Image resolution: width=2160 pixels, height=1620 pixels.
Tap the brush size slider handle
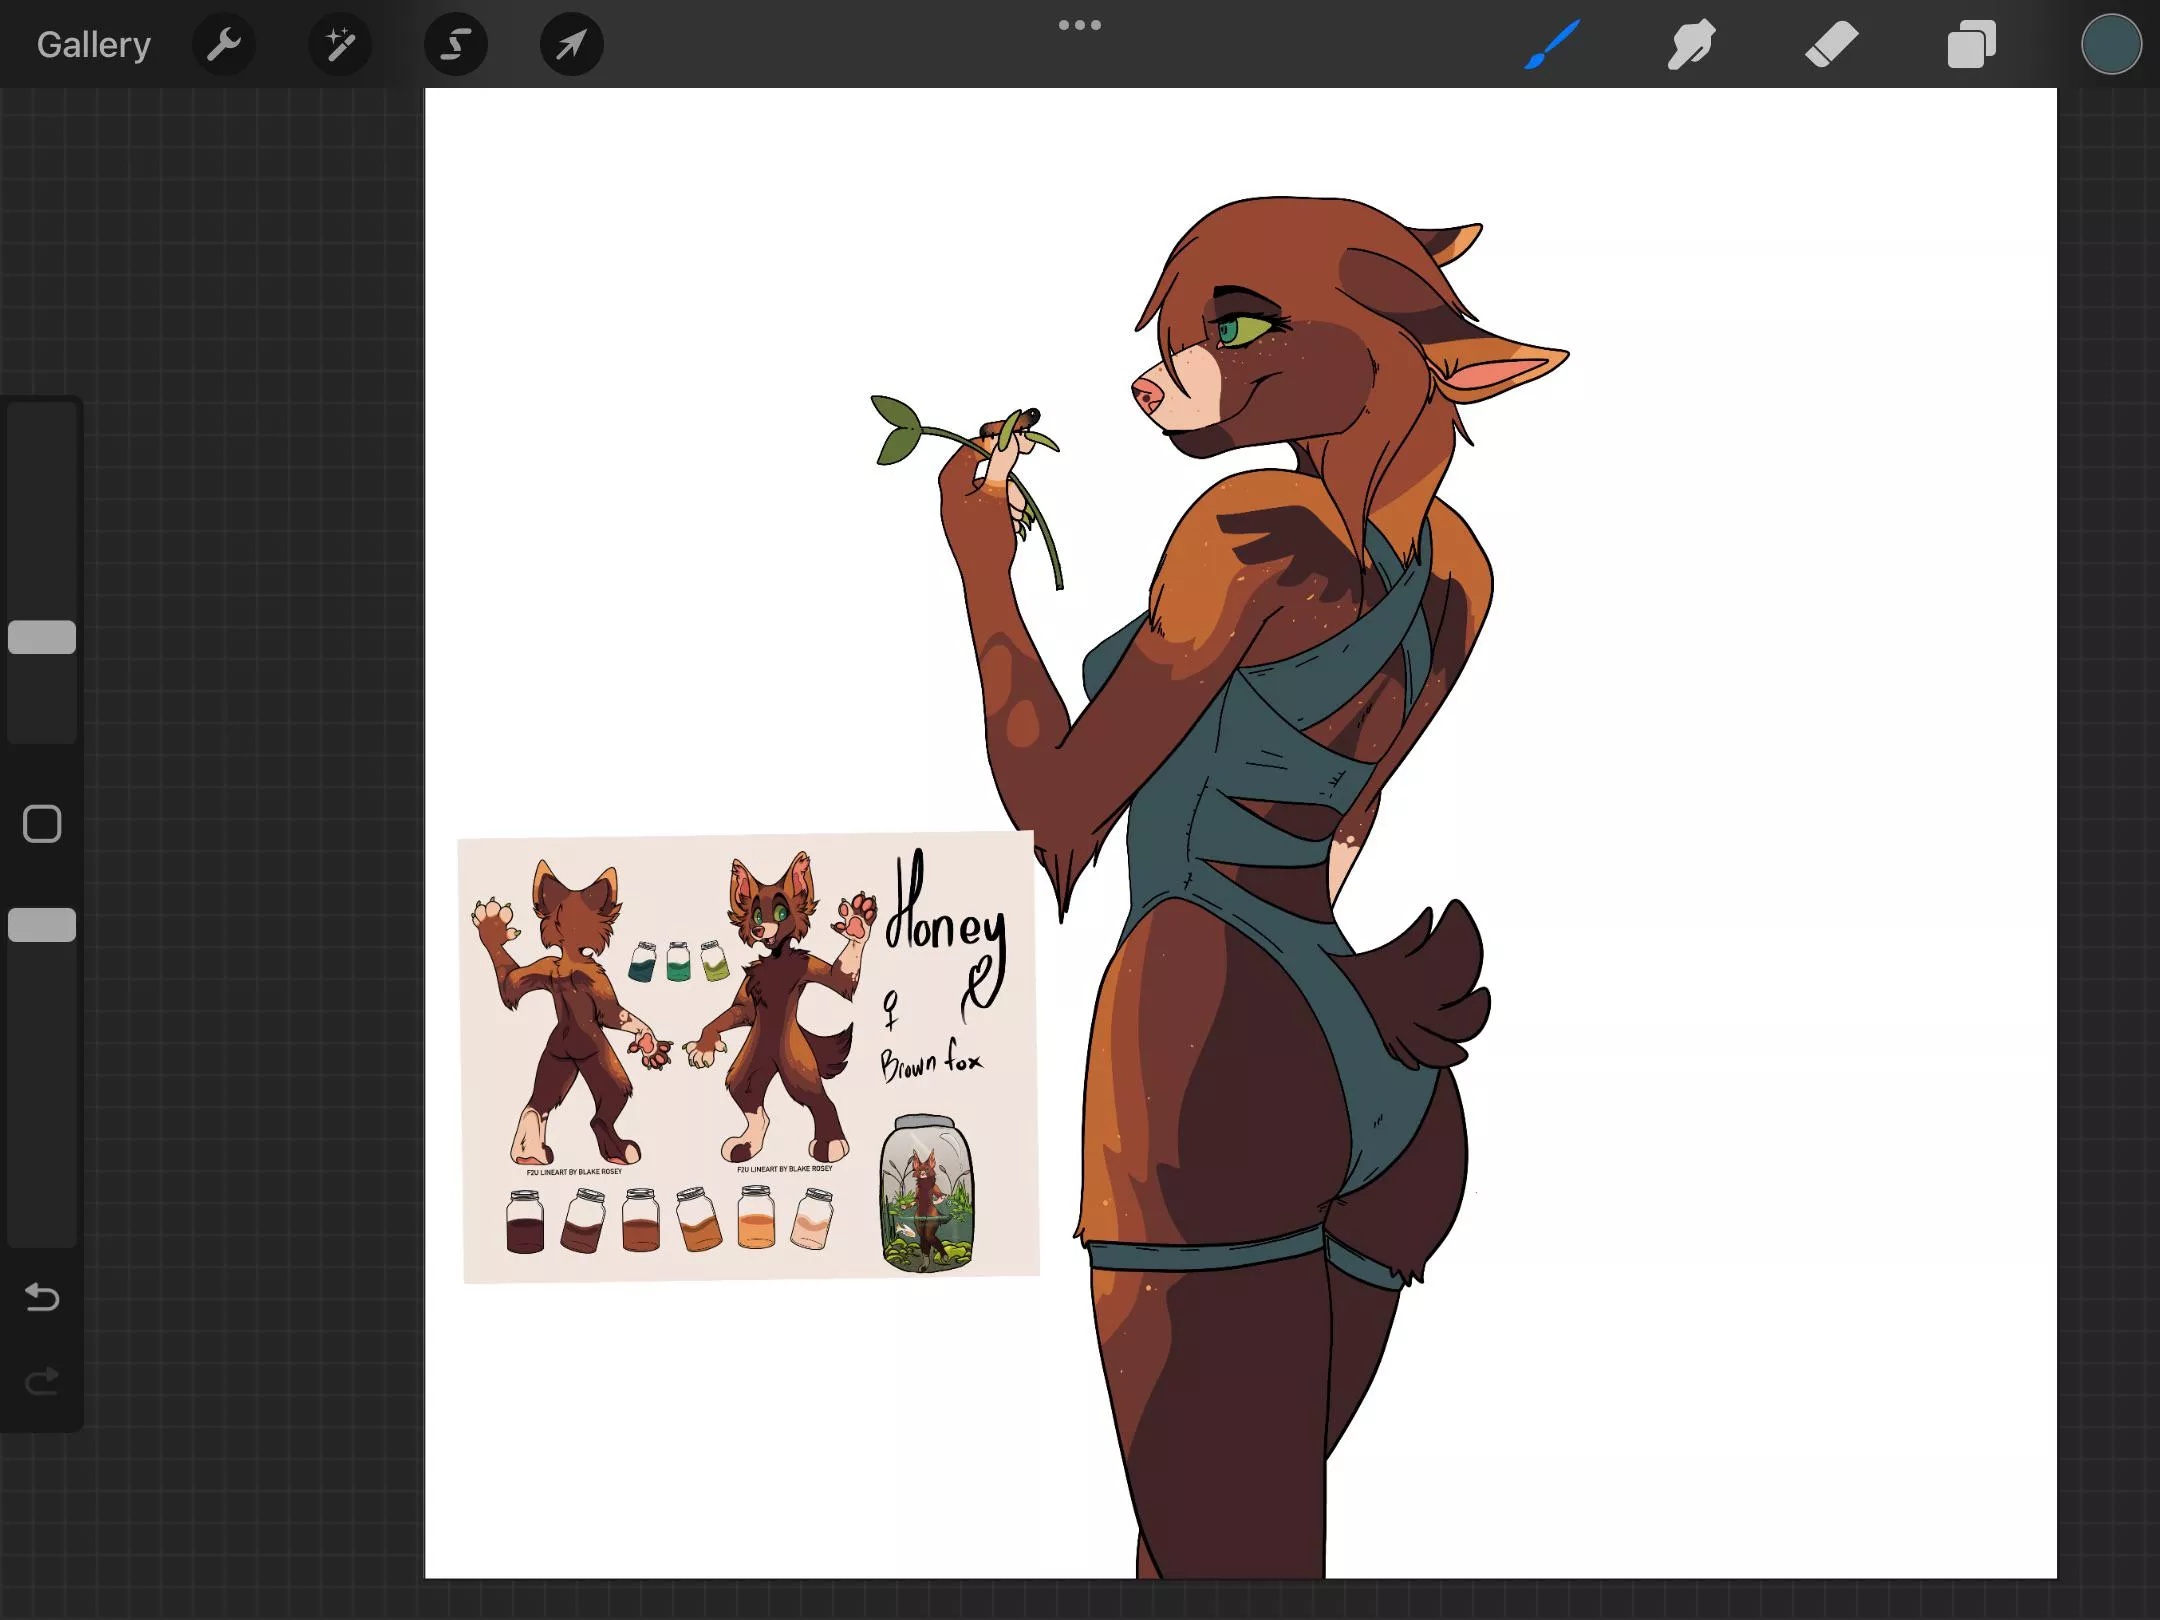(41, 637)
